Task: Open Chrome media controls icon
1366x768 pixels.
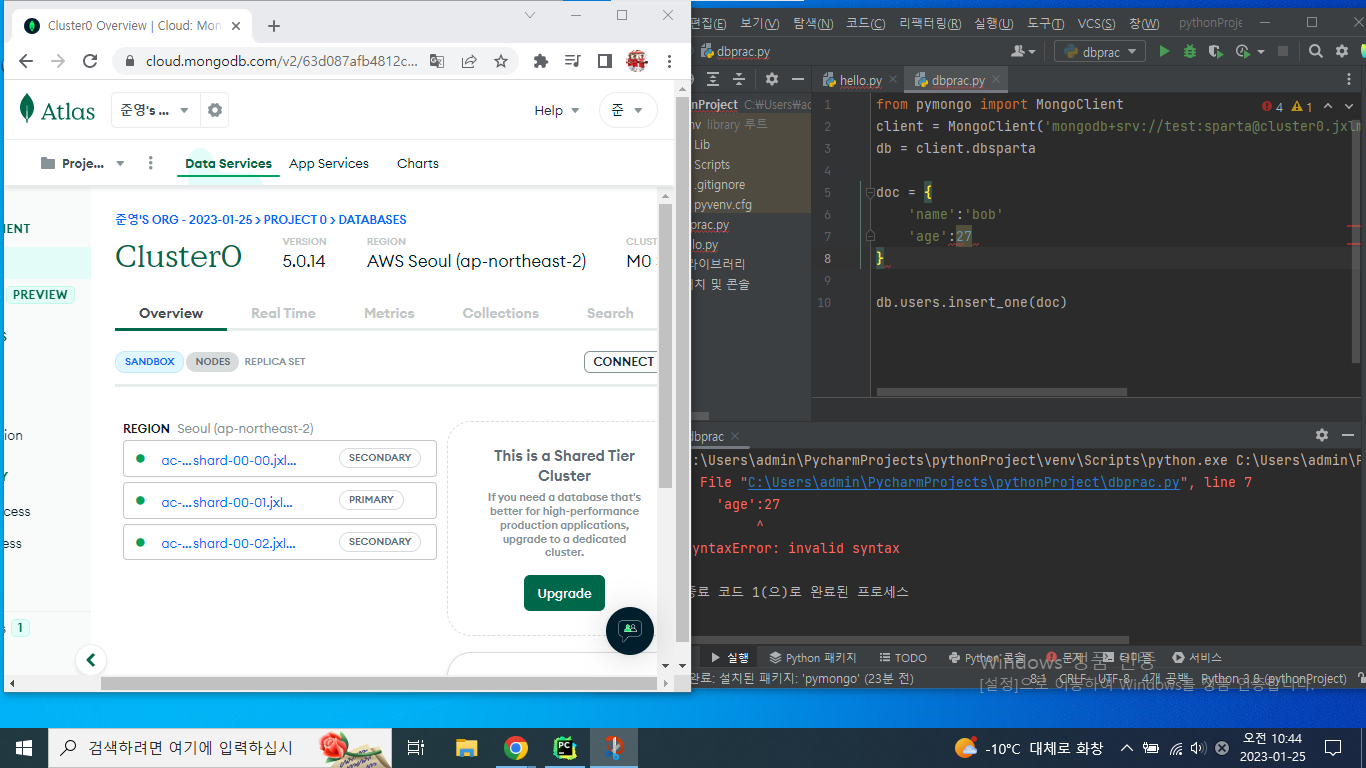Action: pyautogui.click(x=572, y=61)
